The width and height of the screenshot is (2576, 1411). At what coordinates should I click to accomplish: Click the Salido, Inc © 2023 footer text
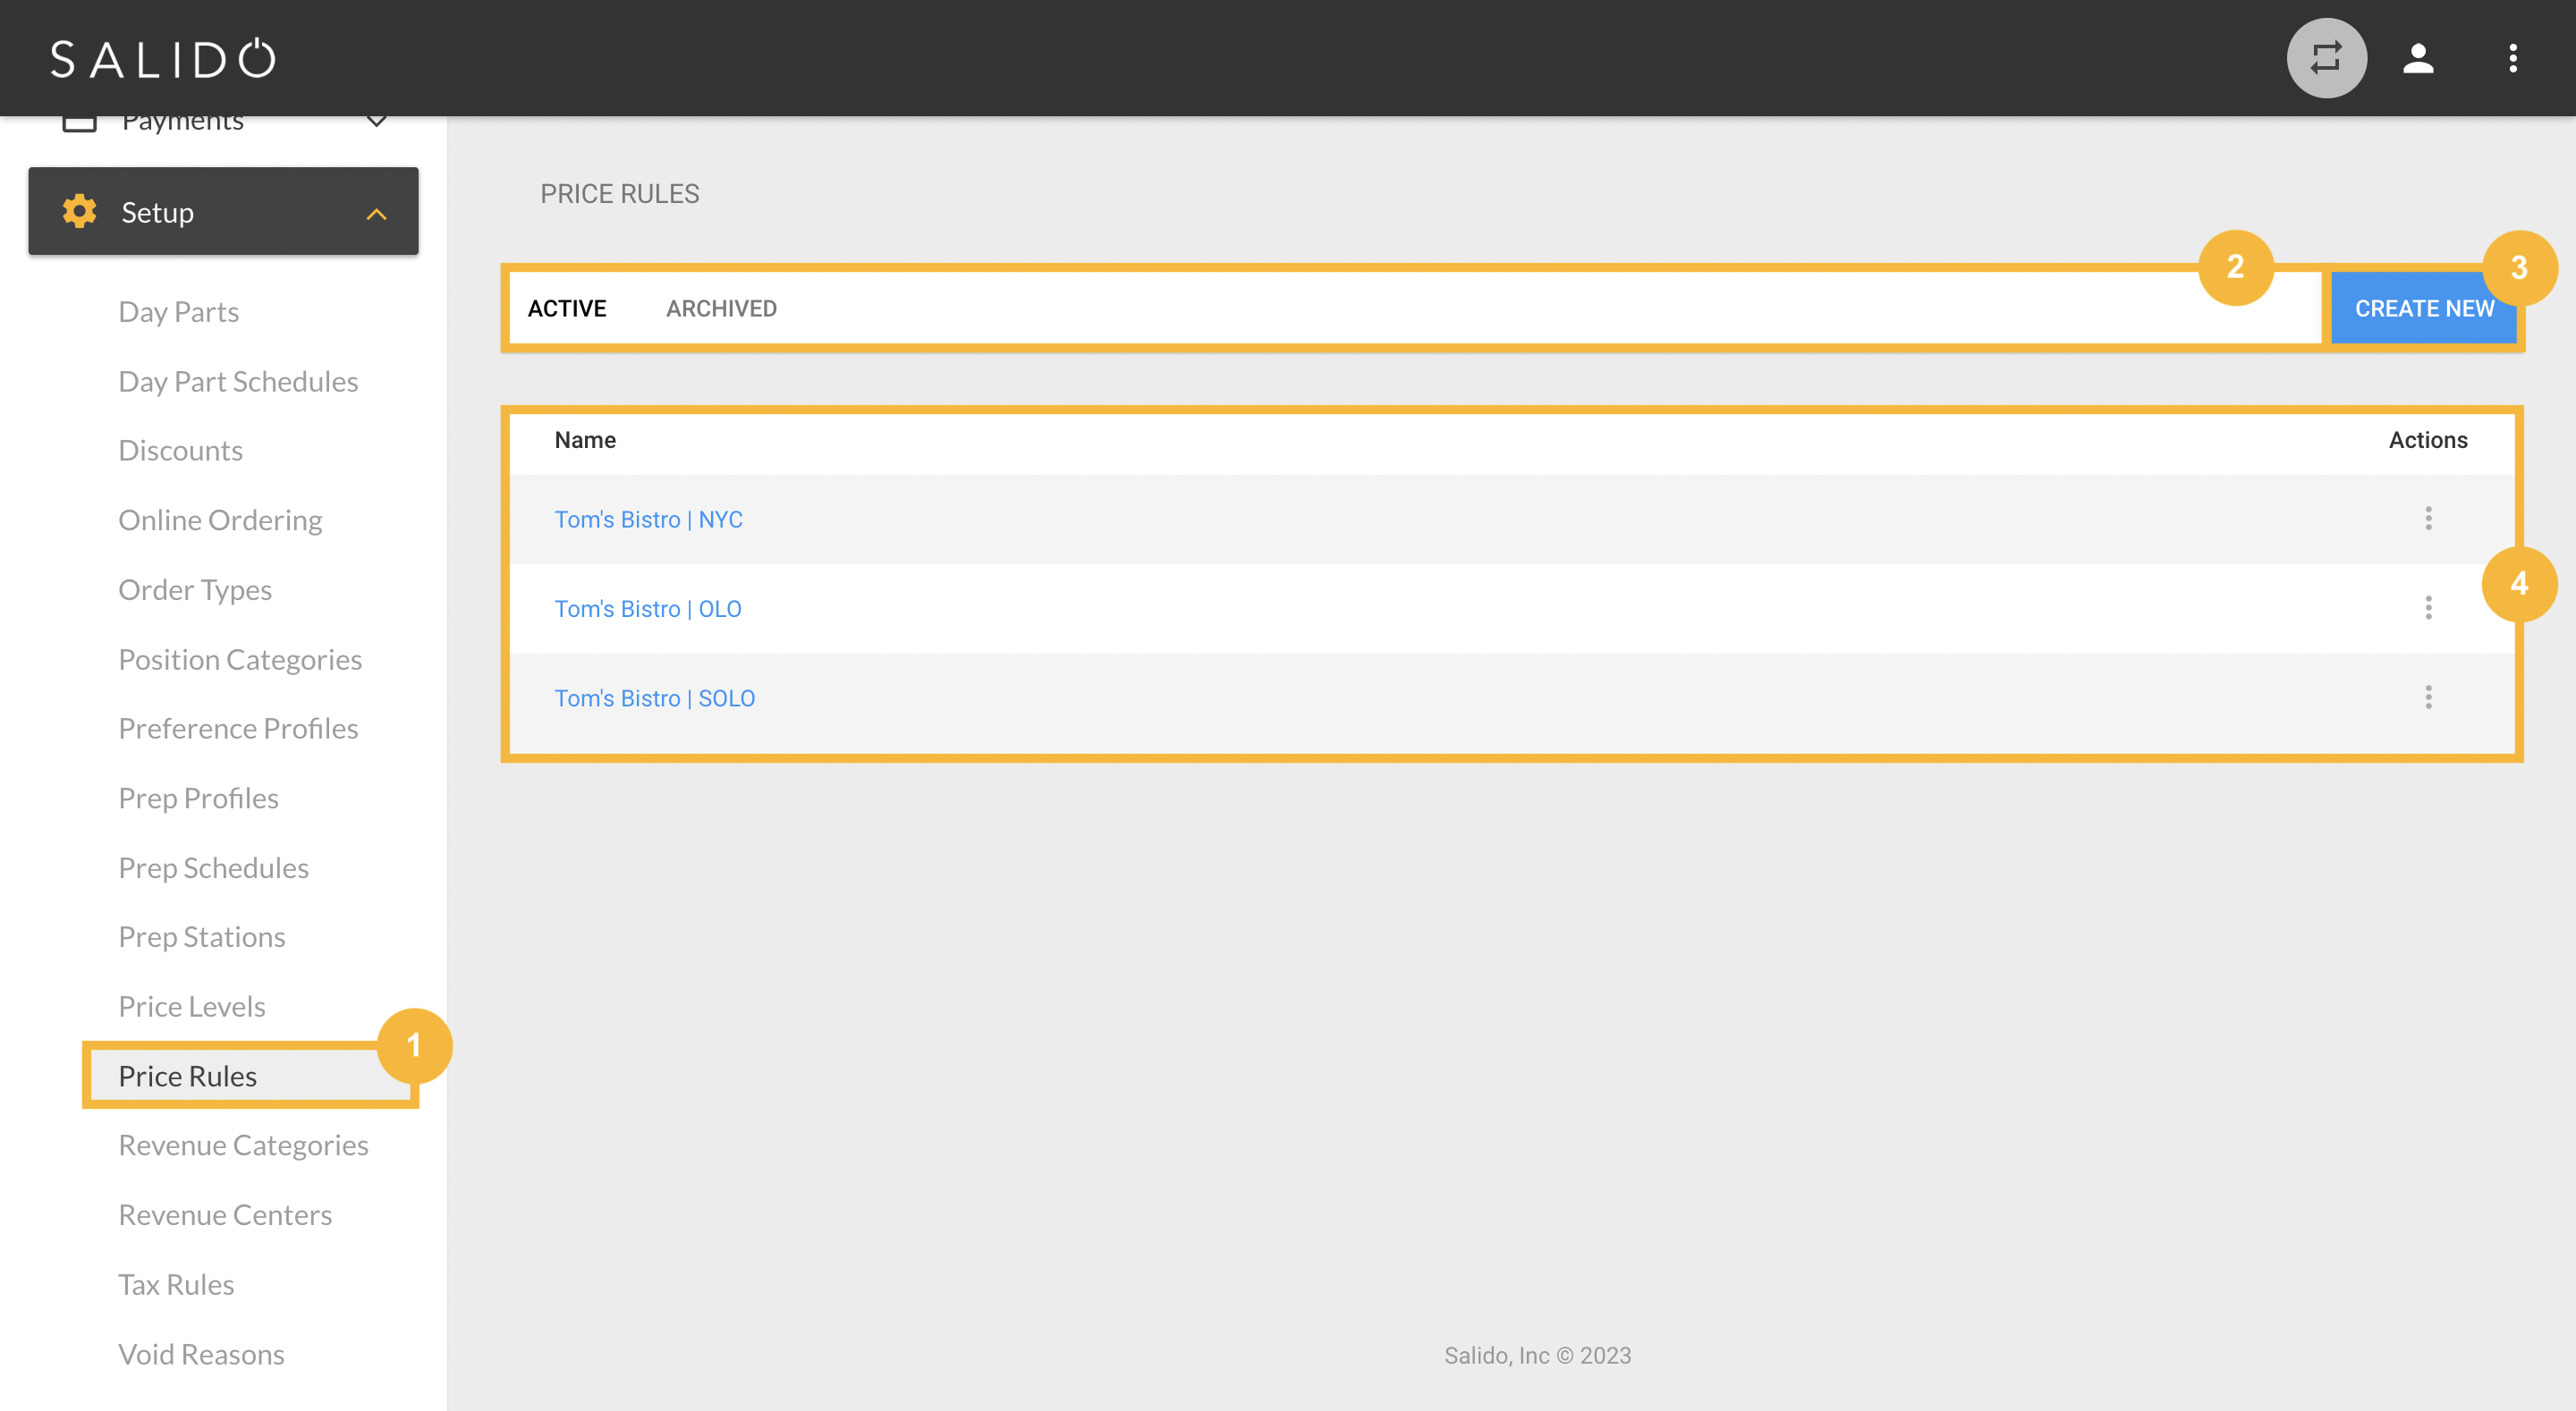tap(1537, 1355)
